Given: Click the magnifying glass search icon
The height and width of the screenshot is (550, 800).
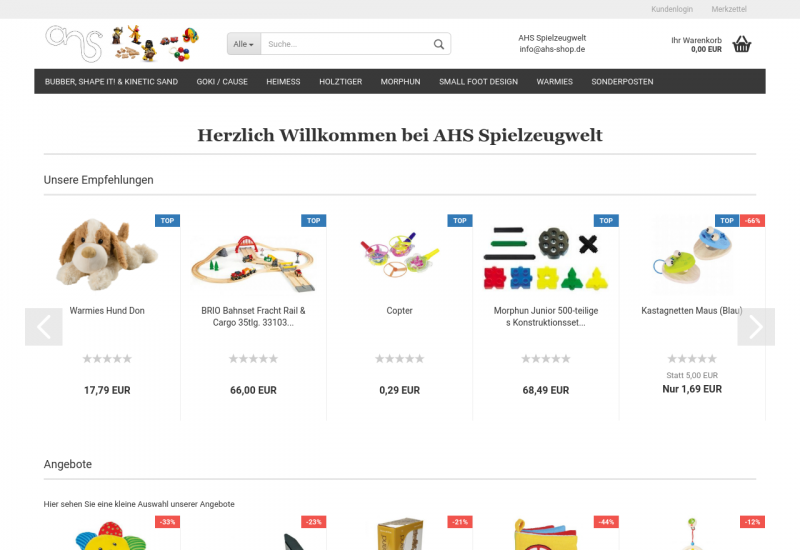Looking at the screenshot, I should (x=439, y=44).
